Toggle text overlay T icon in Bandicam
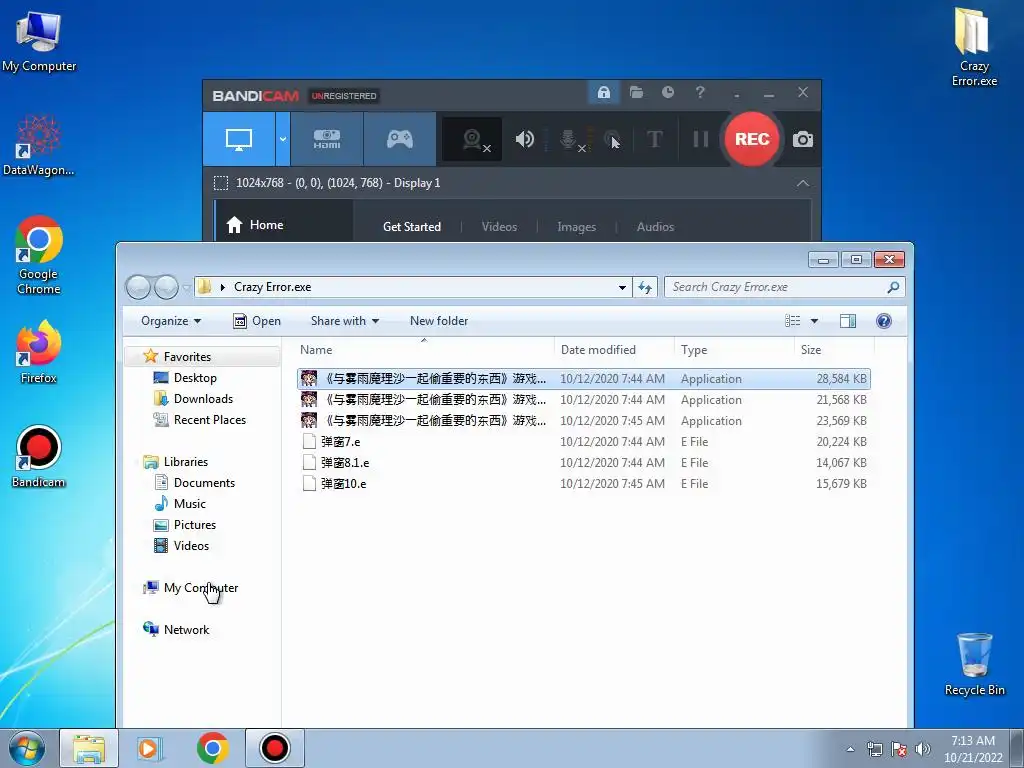 point(654,139)
